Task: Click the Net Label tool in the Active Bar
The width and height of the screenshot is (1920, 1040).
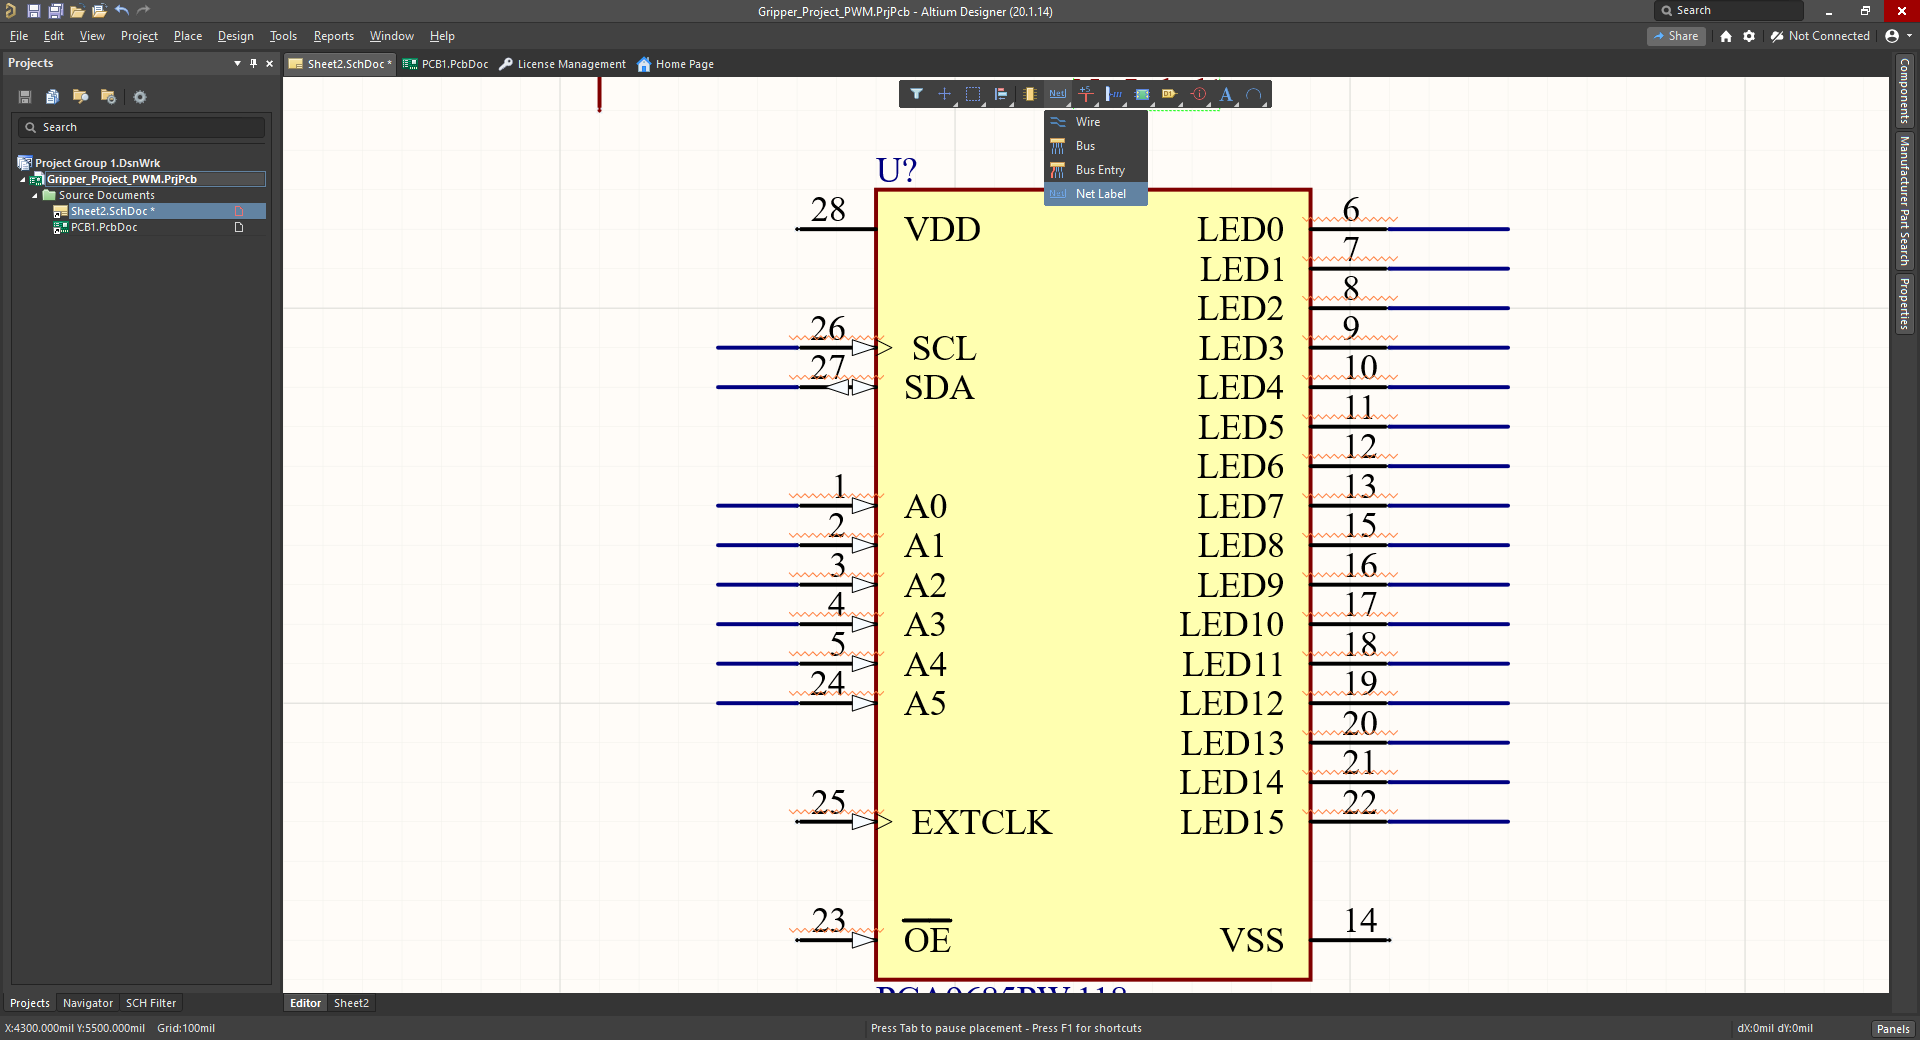Action: (1057, 94)
